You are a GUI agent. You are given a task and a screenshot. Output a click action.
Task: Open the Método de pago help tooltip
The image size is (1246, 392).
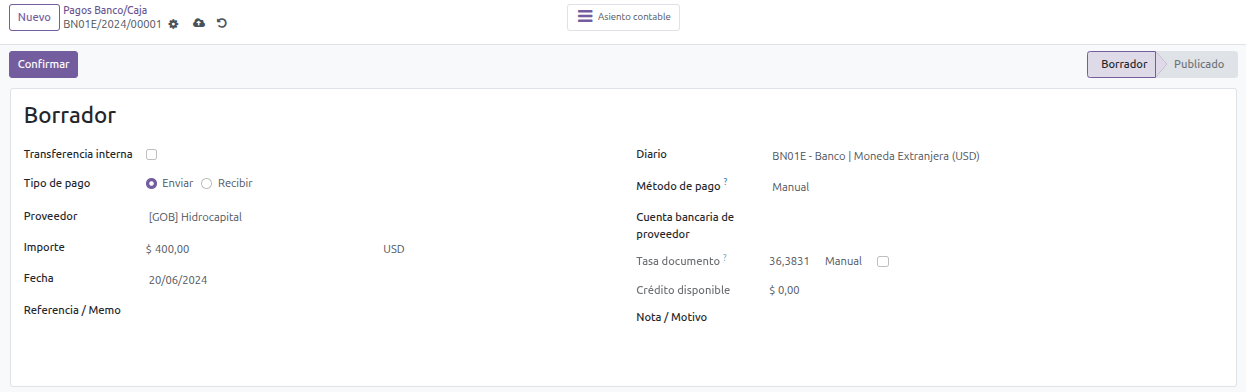tap(726, 183)
